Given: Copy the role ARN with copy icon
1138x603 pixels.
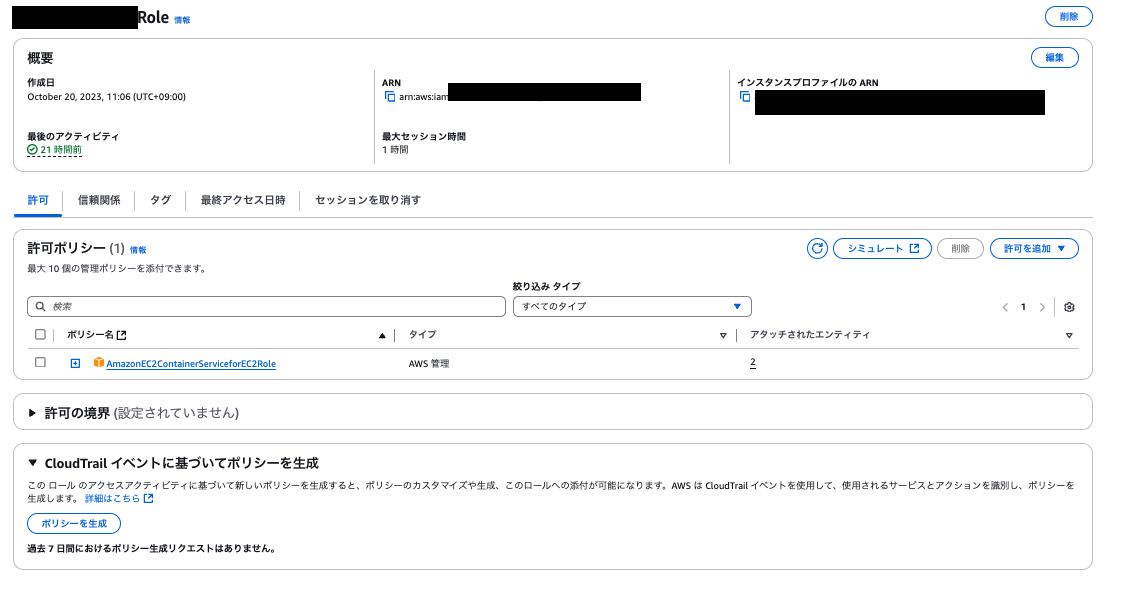Looking at the screenshot, I should [390, 97].
